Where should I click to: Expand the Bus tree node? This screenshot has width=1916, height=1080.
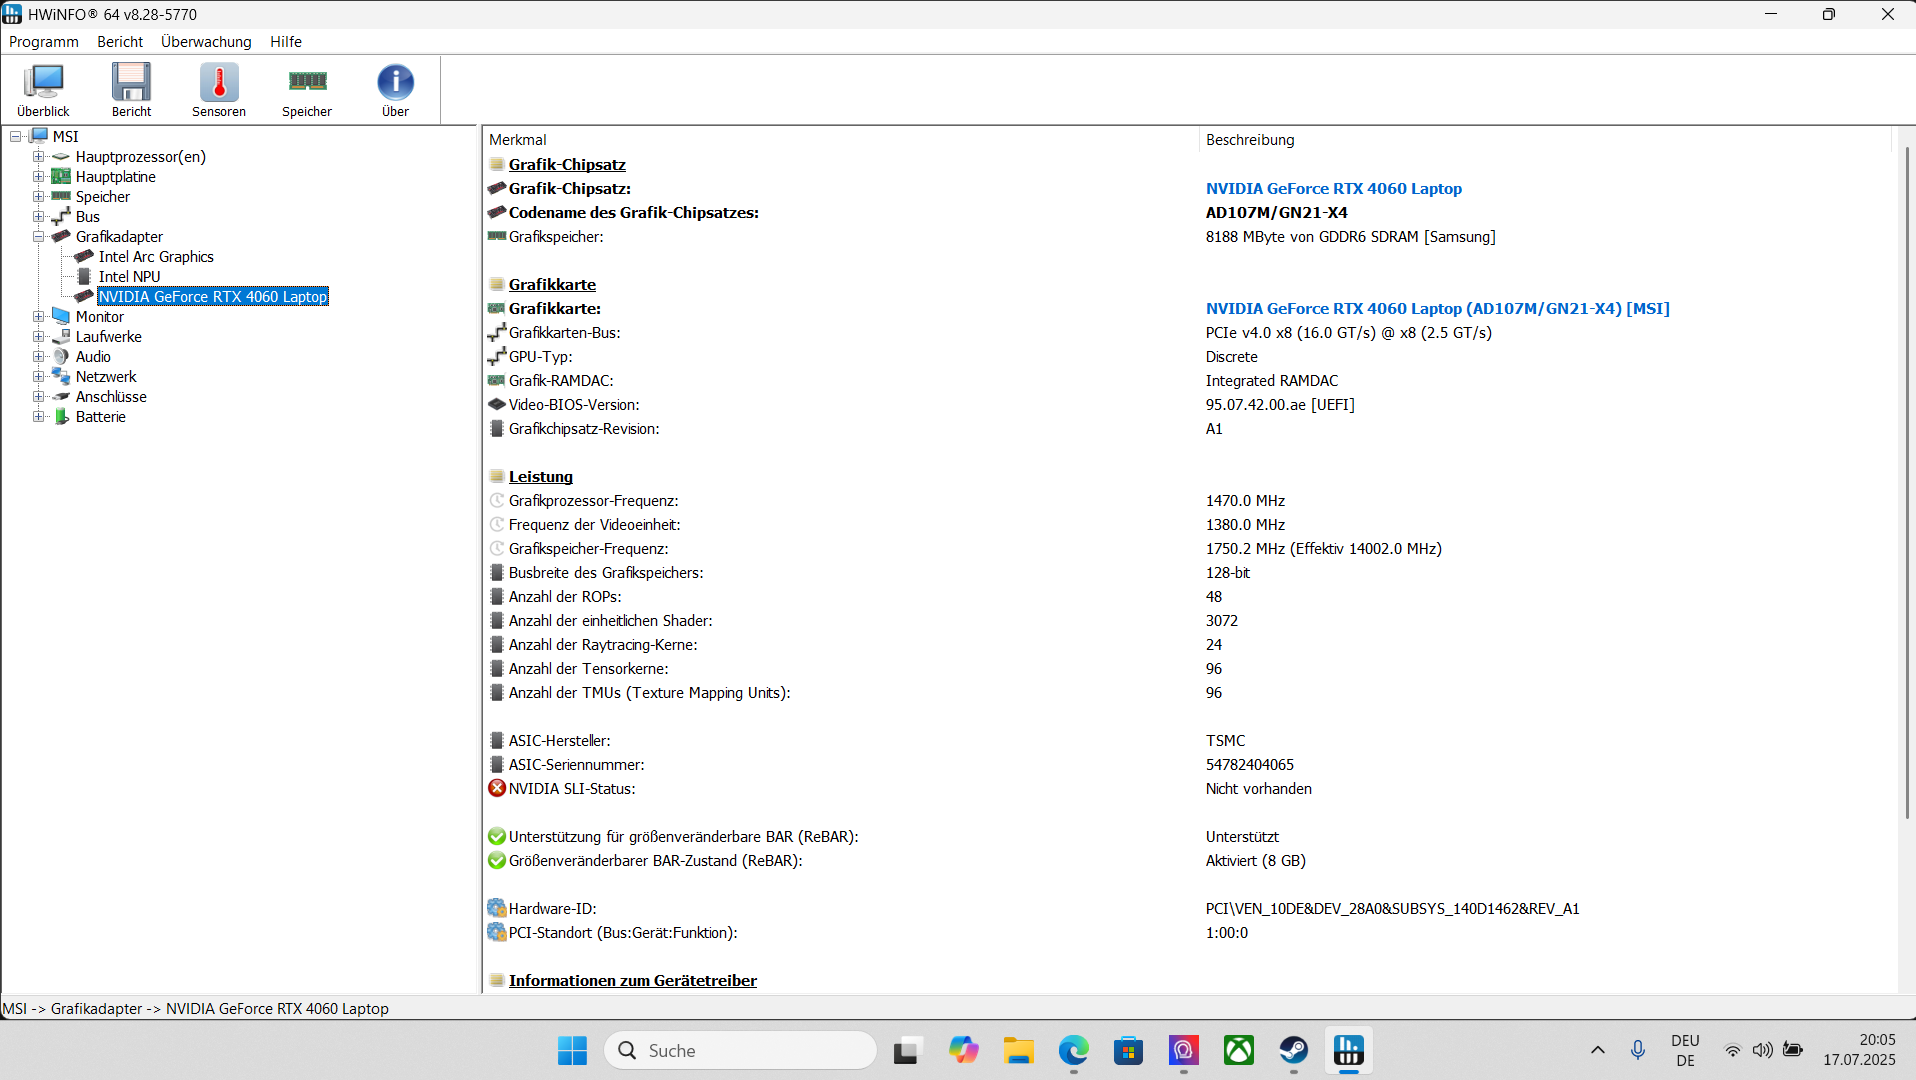[38, 217]
